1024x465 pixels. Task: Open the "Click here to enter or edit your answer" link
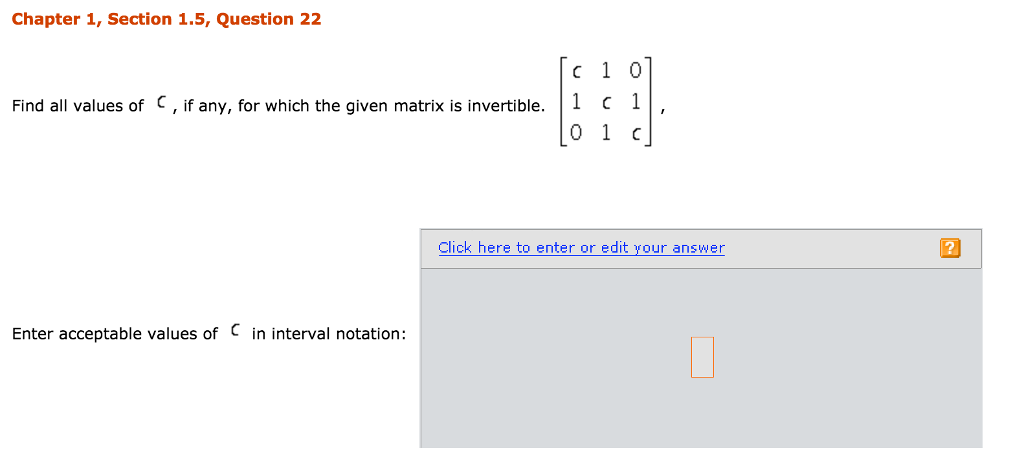pyautogui.click(x=581, y=248)
